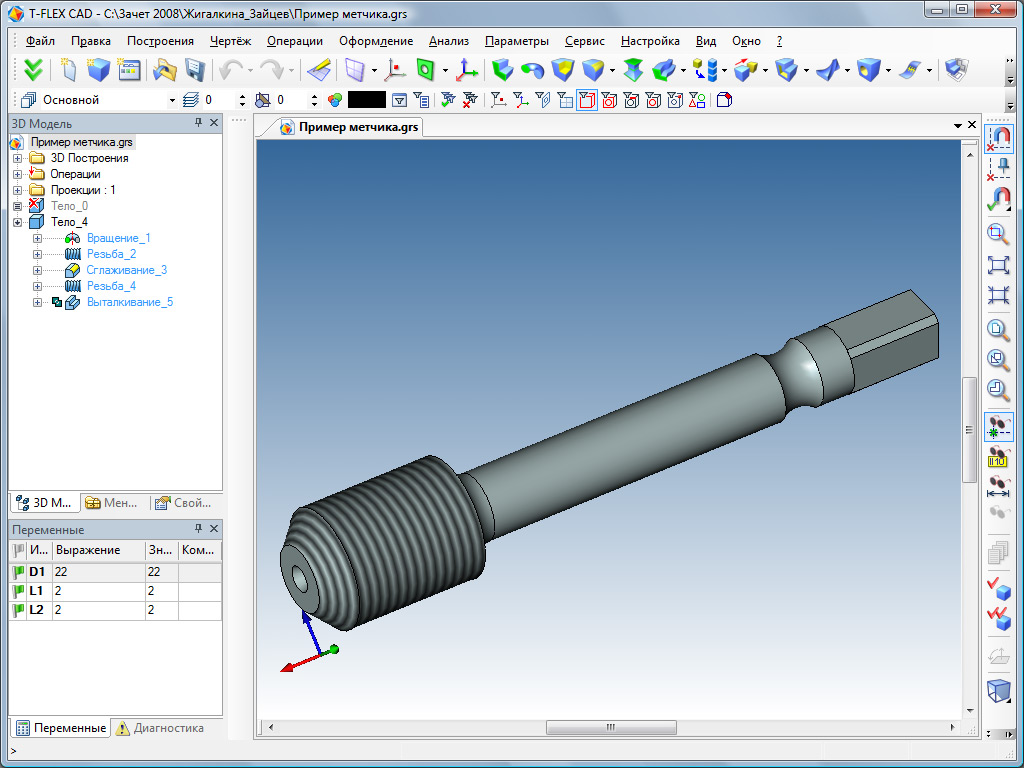Click the Undo arrow in the toolbar

pyautogui.click(x=232, y=70)
